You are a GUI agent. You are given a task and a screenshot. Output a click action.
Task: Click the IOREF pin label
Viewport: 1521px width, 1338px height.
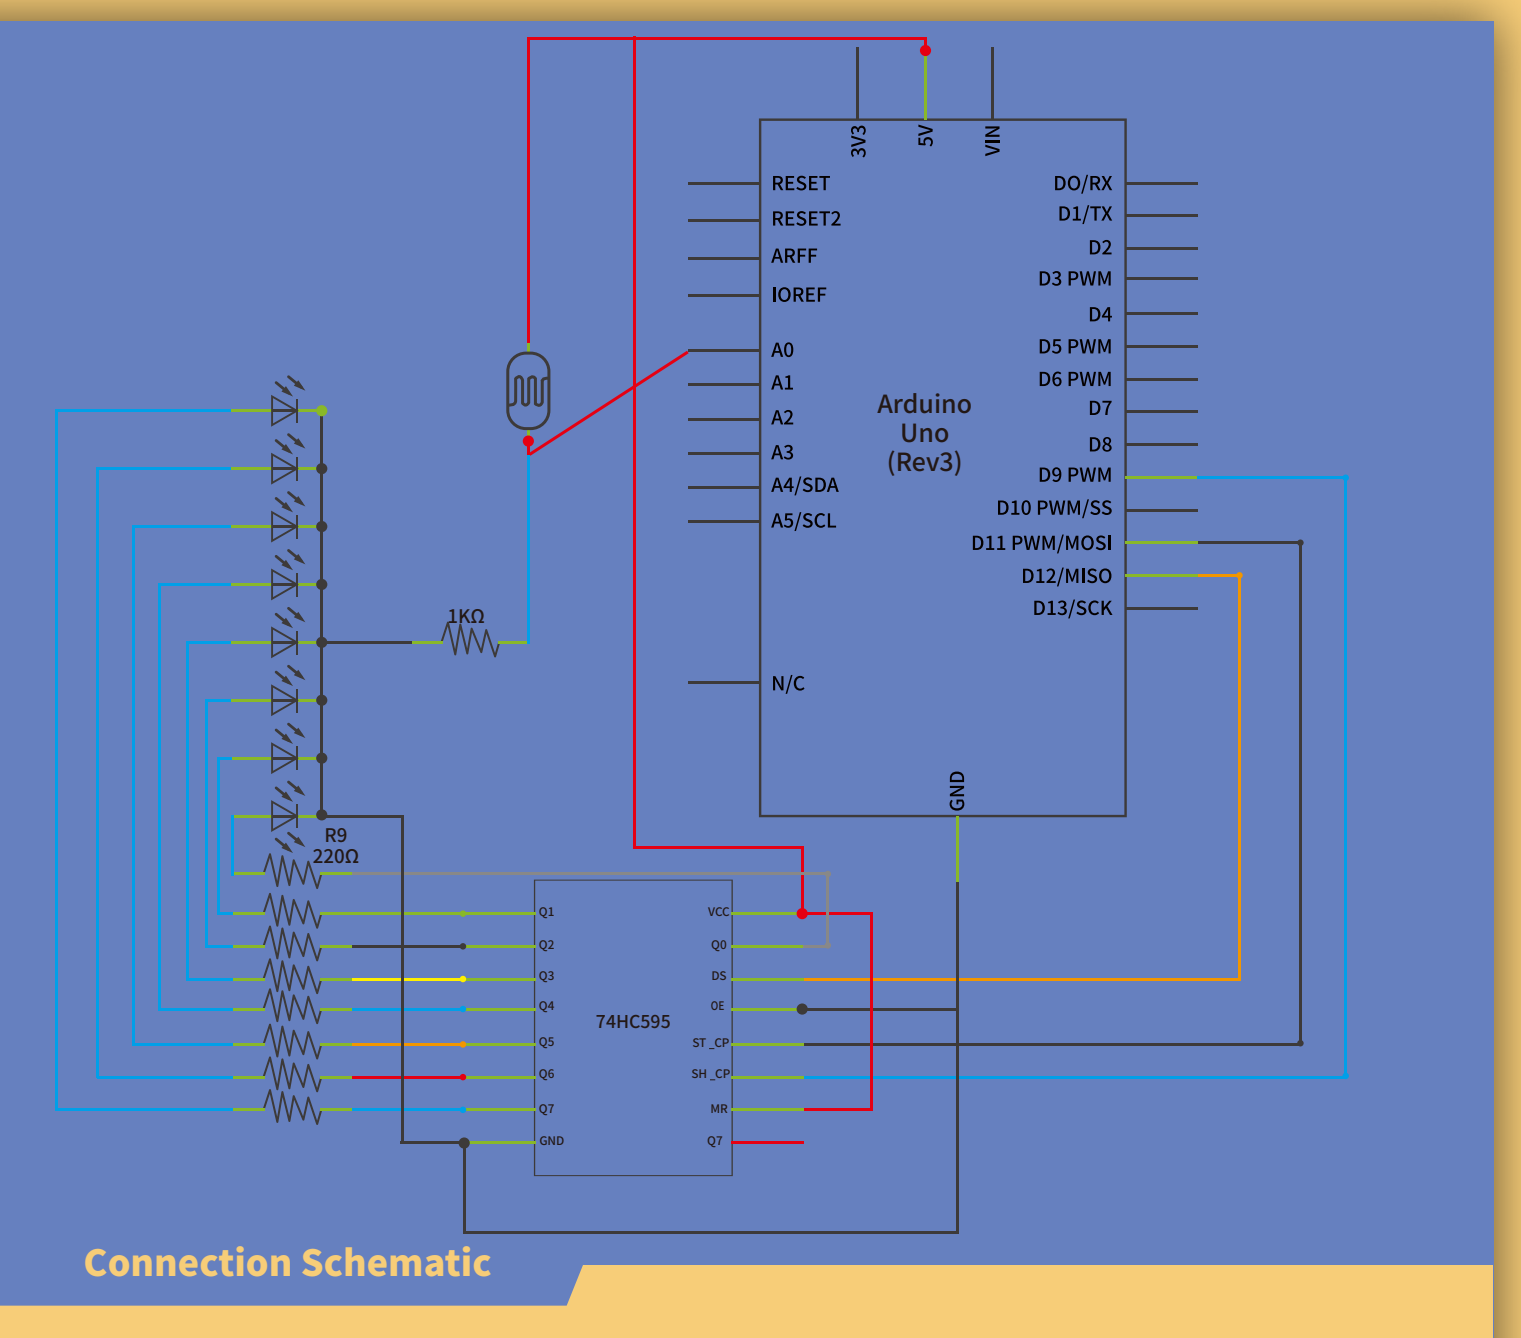[798, 295]
